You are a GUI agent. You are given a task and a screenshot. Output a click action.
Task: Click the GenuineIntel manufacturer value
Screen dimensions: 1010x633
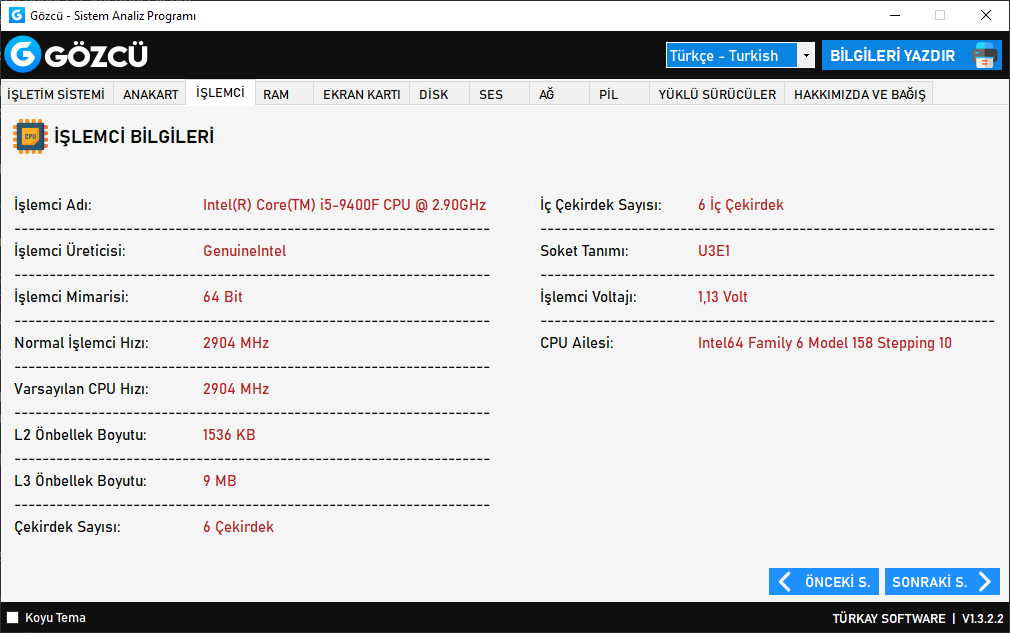point(245,251)
